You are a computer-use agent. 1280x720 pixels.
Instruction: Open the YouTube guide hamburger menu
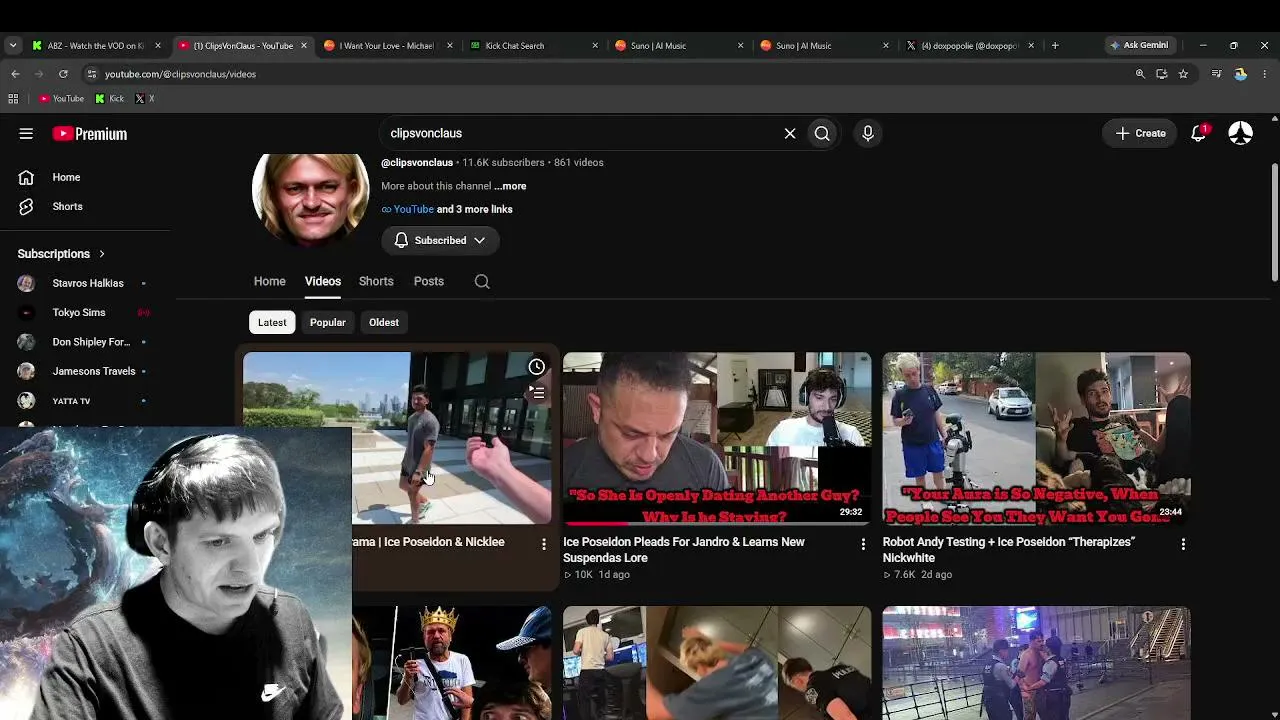(26, 133)
